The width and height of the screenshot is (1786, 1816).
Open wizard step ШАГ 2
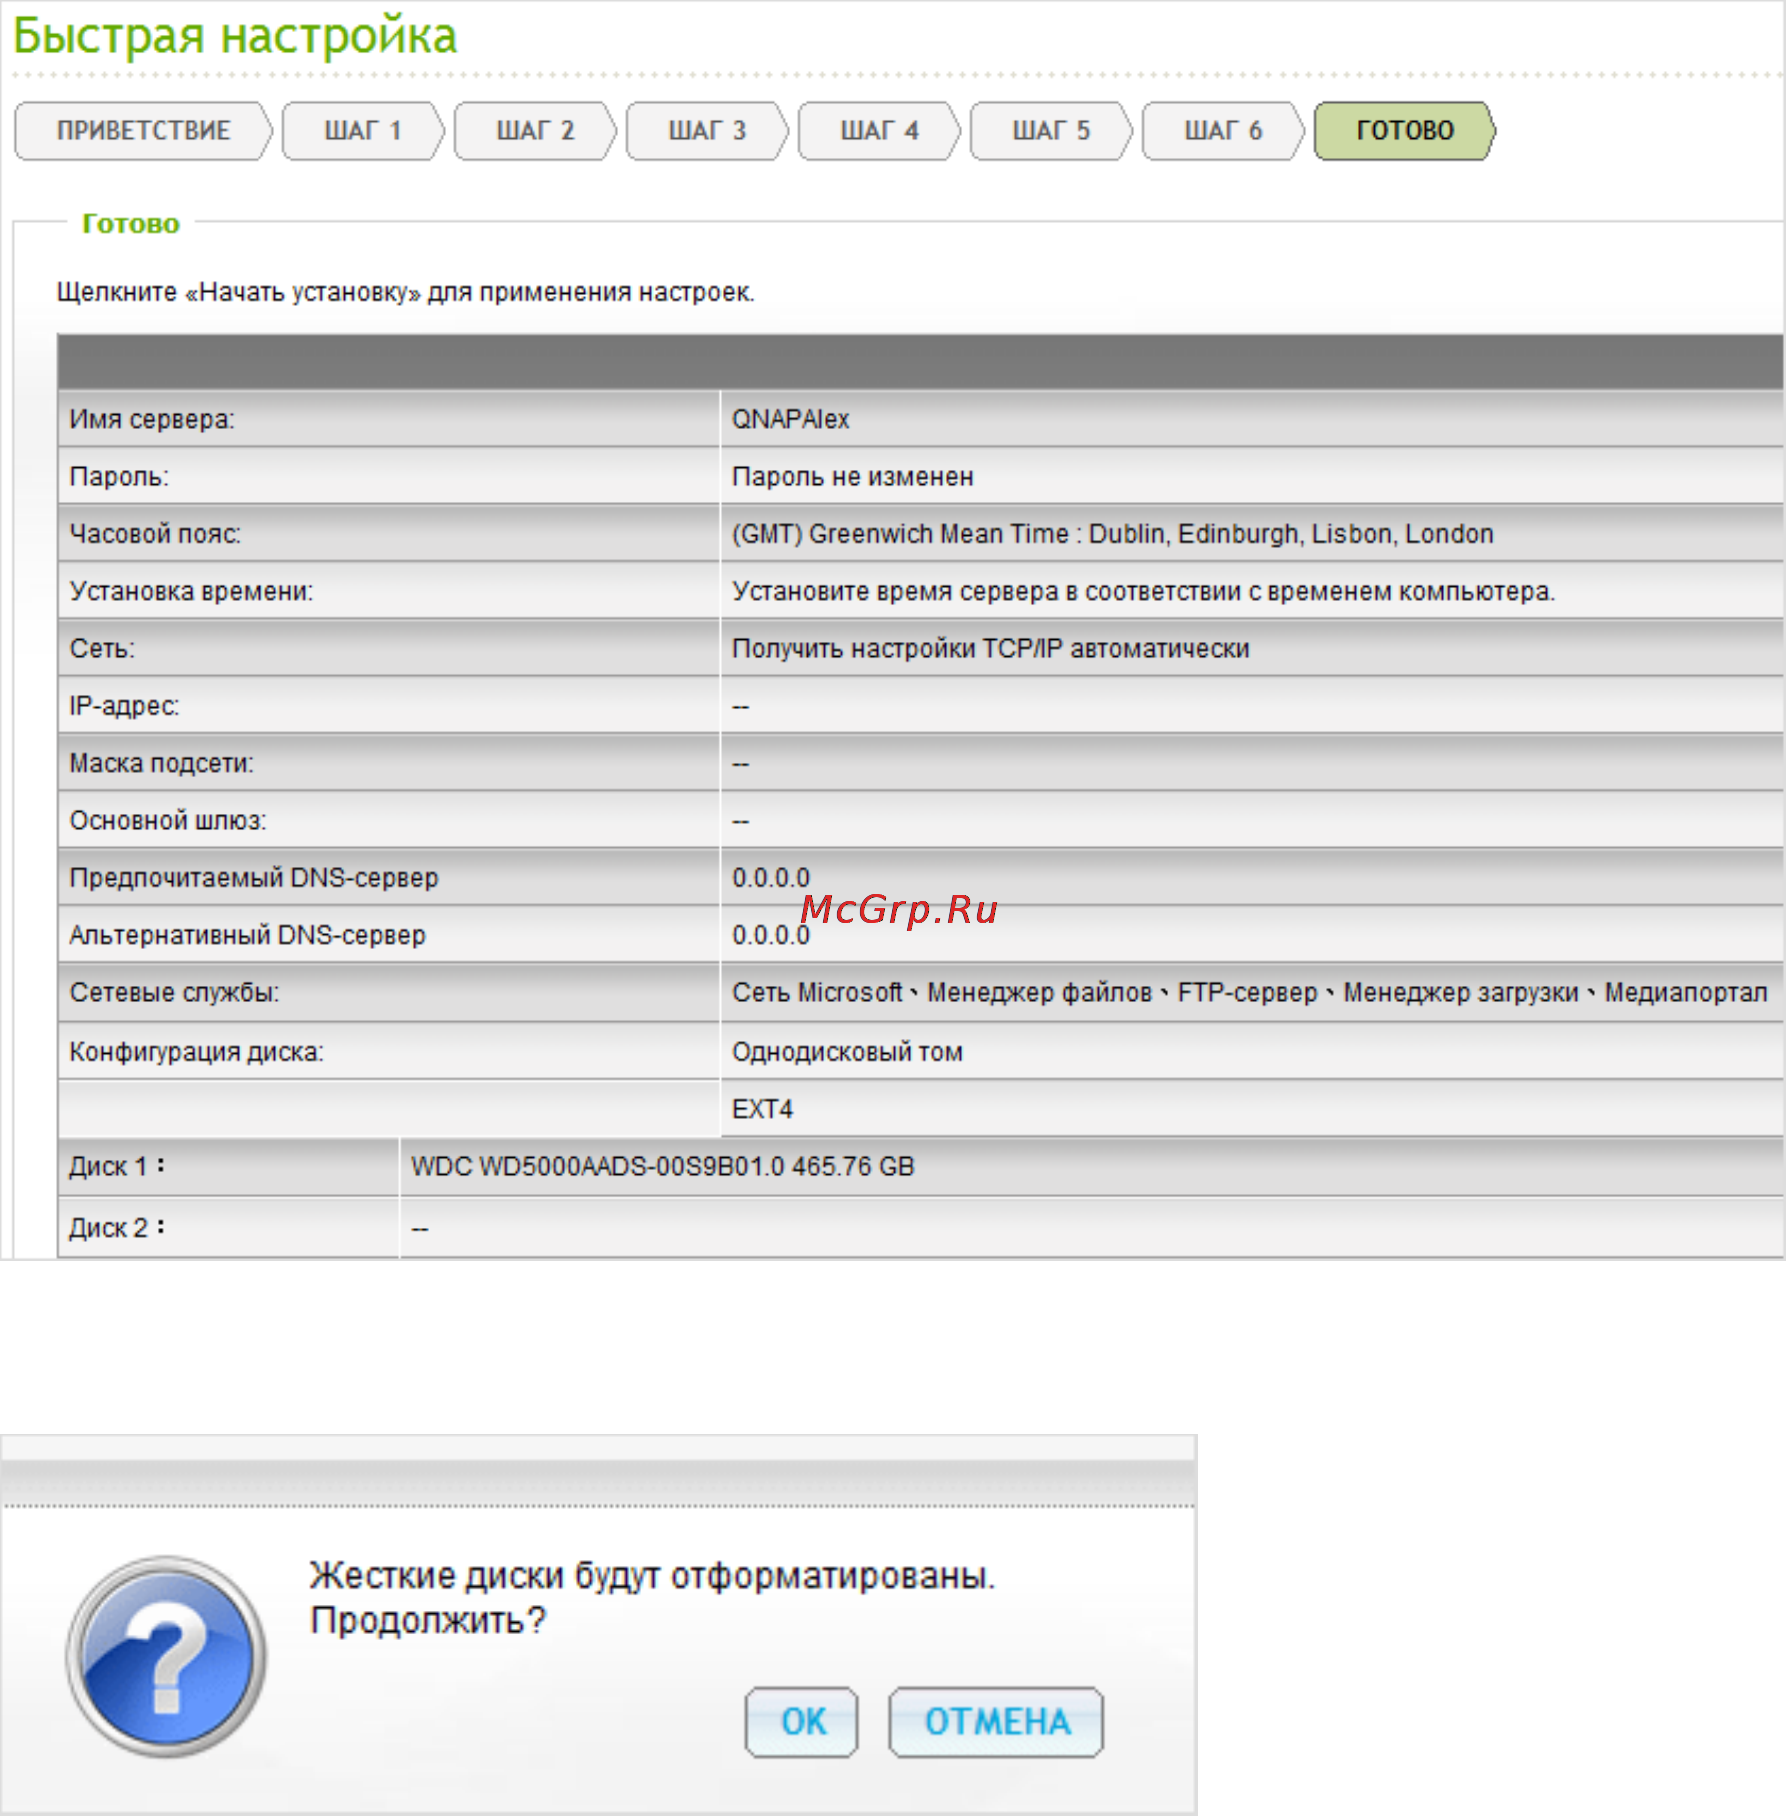(535, 131)
